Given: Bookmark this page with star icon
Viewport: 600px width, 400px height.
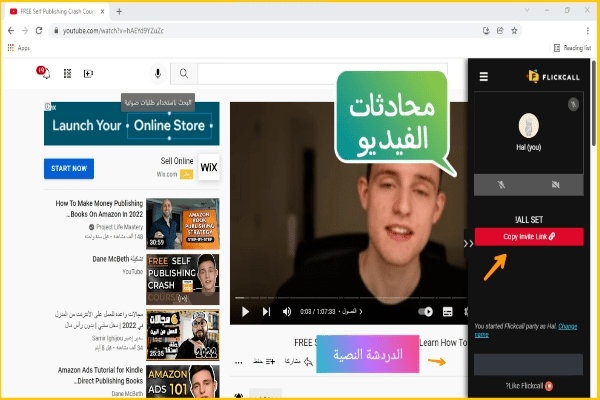Looking at the screenshot, I should (514, 31).
